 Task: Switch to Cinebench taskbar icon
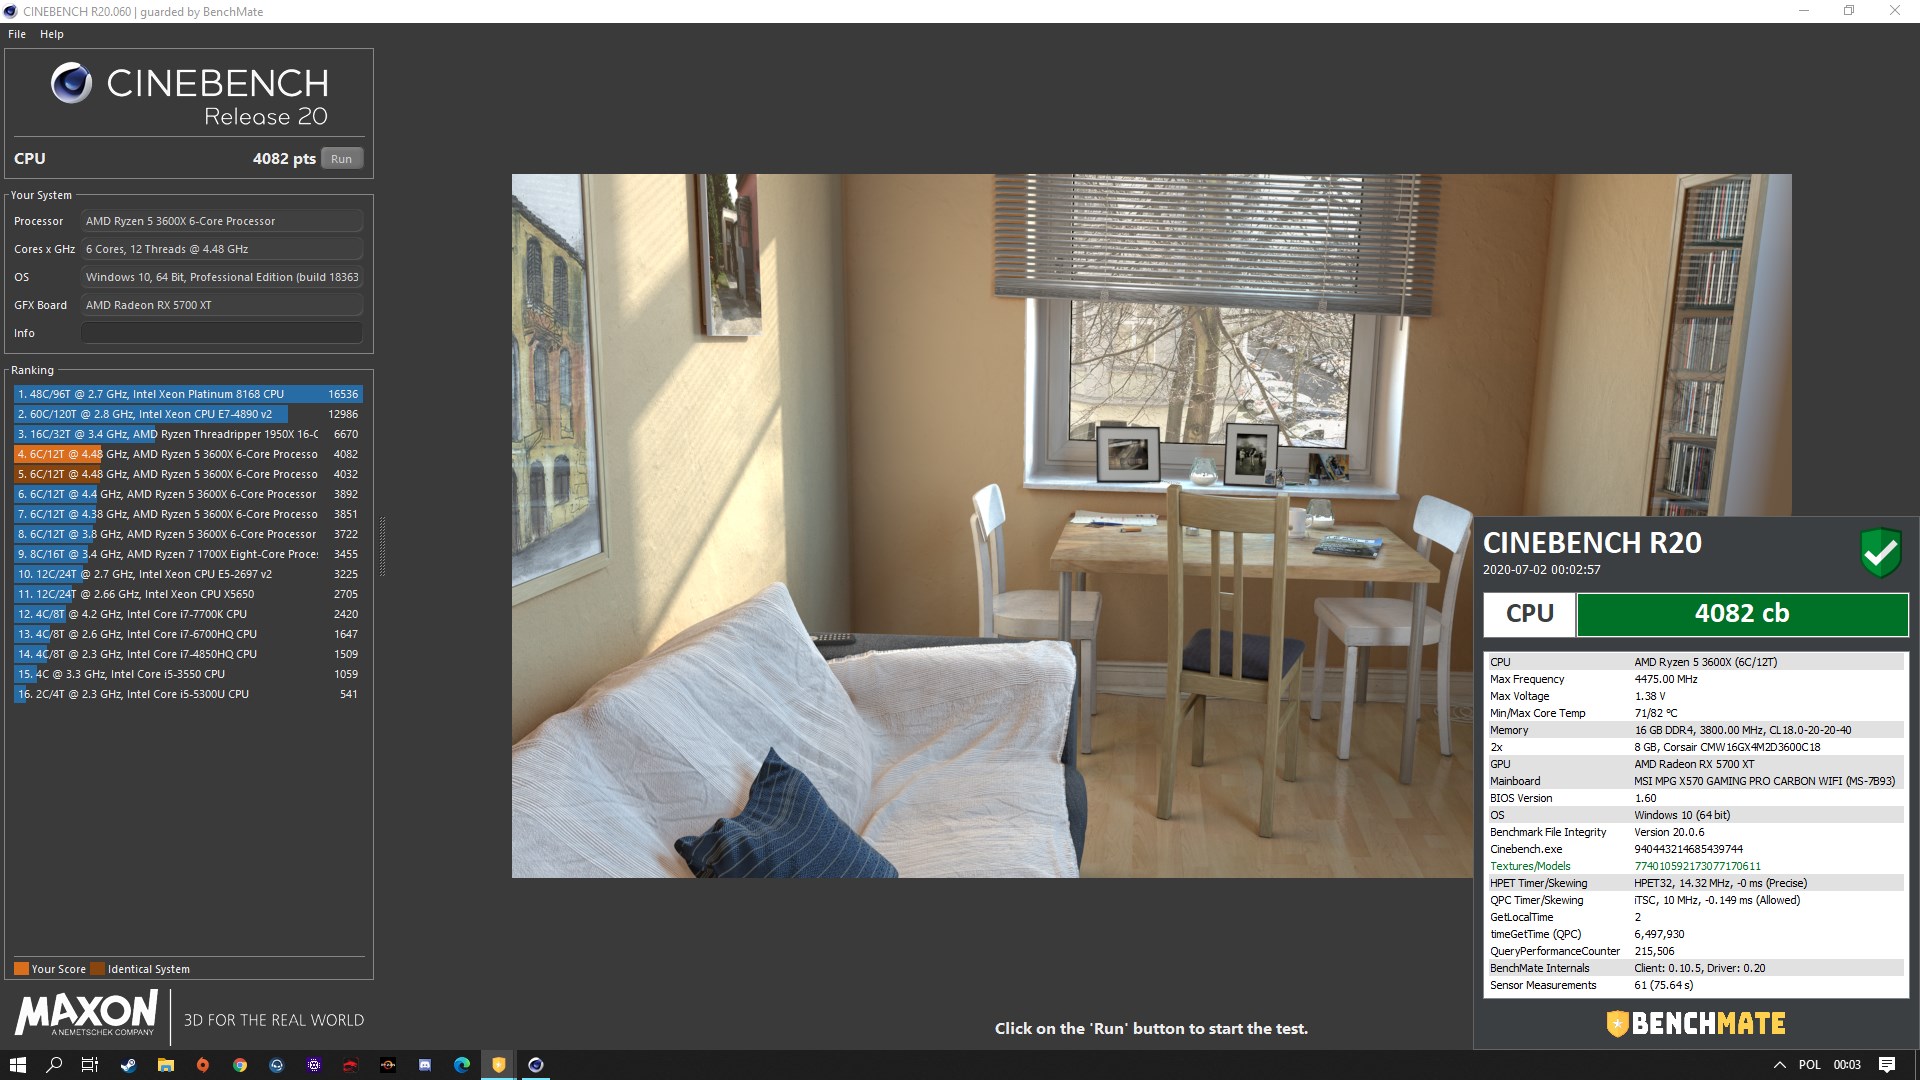(x=536, y=1065)
